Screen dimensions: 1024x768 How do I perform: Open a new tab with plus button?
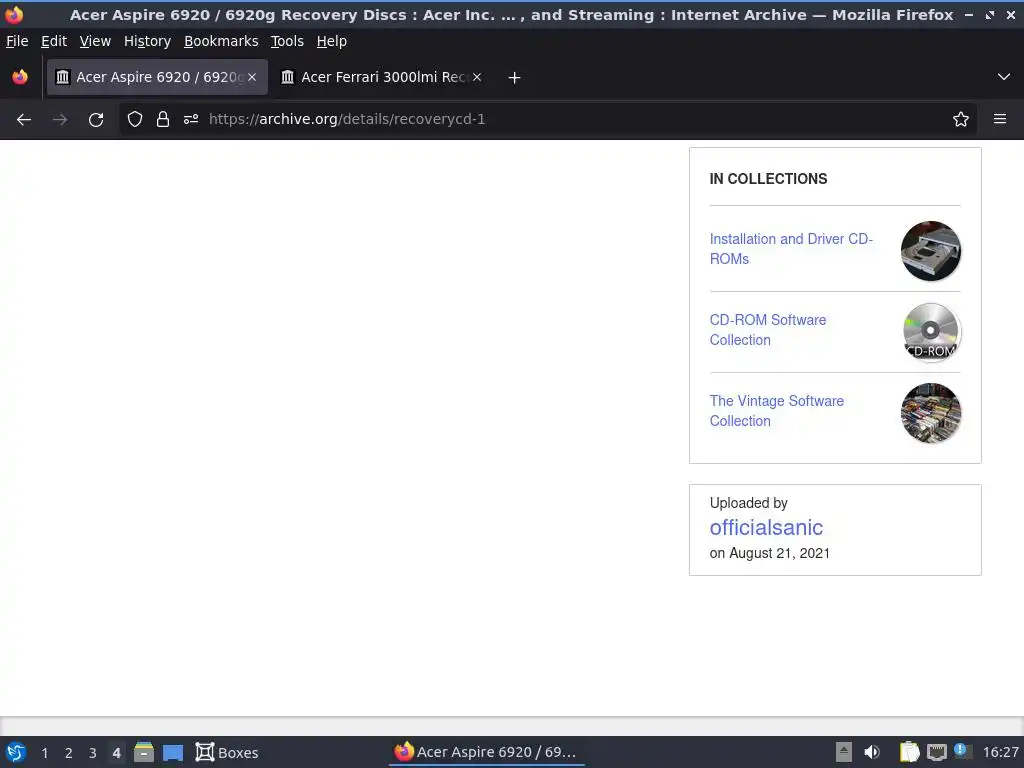514,78
